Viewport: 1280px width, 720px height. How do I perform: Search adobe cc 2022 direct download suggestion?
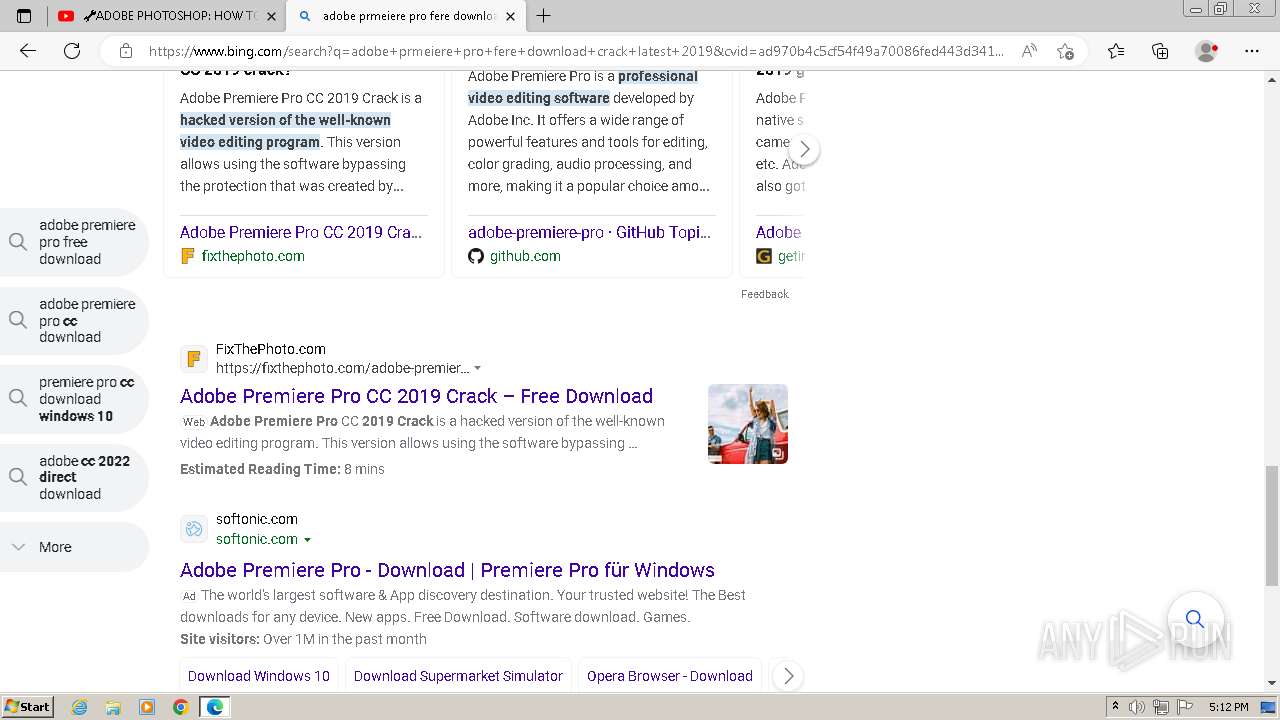pyautogui.click(x=75, y=477)
